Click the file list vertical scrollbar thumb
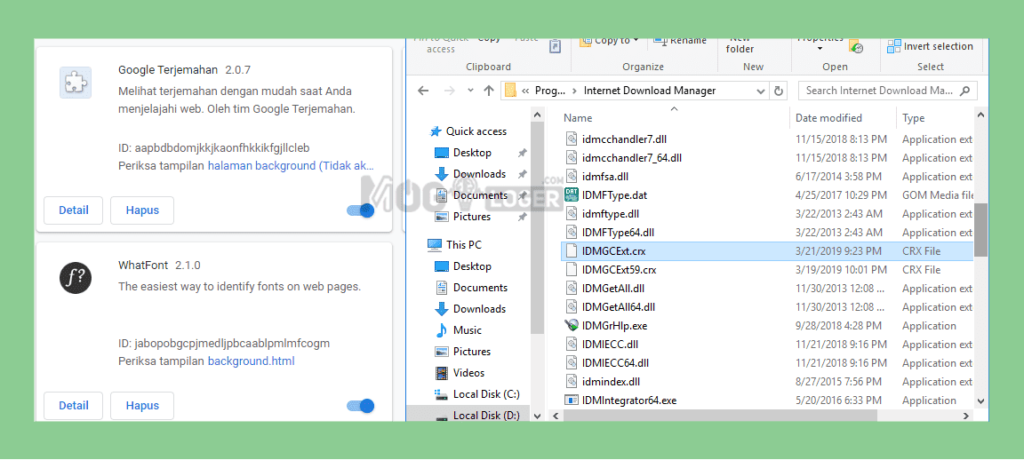Viewport: 1024px width, 460px height. coord(980,229)
